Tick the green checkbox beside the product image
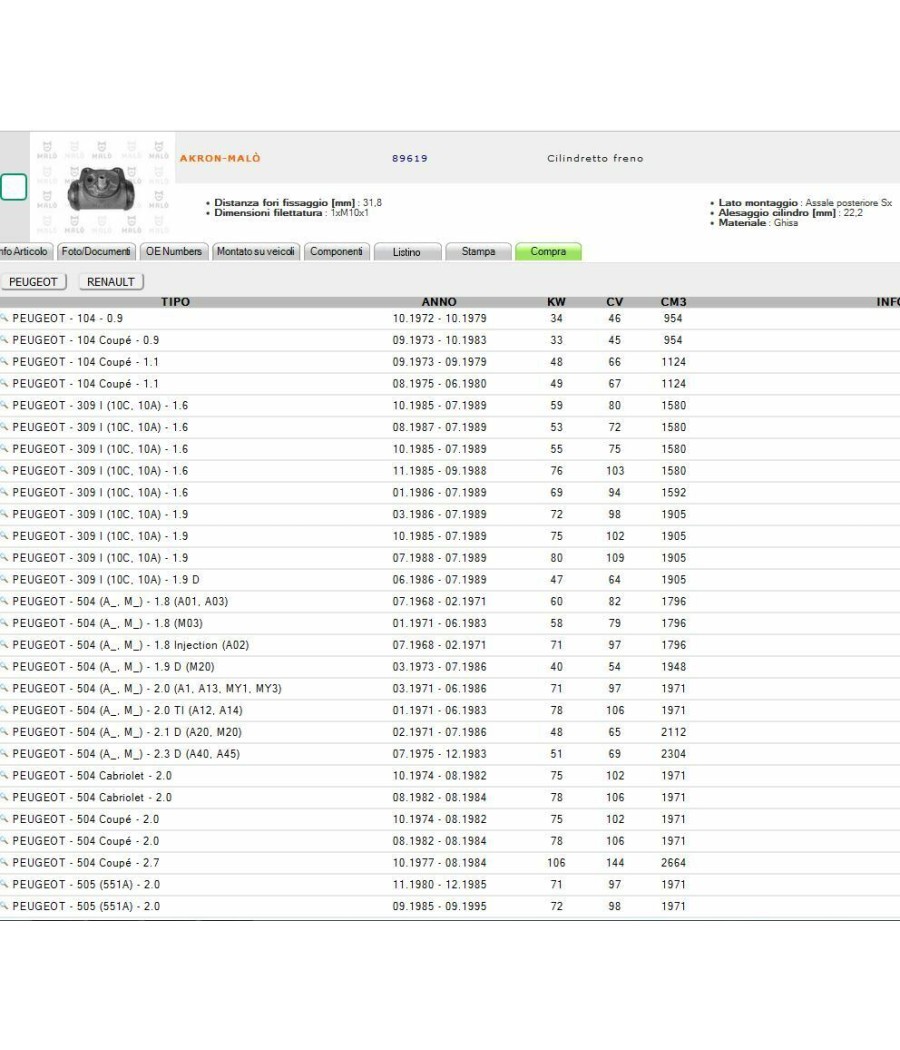This screenshot has height=1050, width=900. tap(13, 187)
